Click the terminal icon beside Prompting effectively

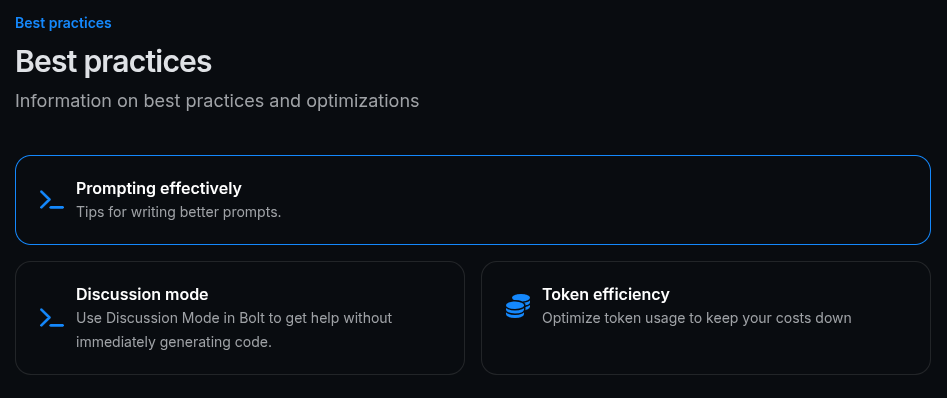(x=52, y=200)
